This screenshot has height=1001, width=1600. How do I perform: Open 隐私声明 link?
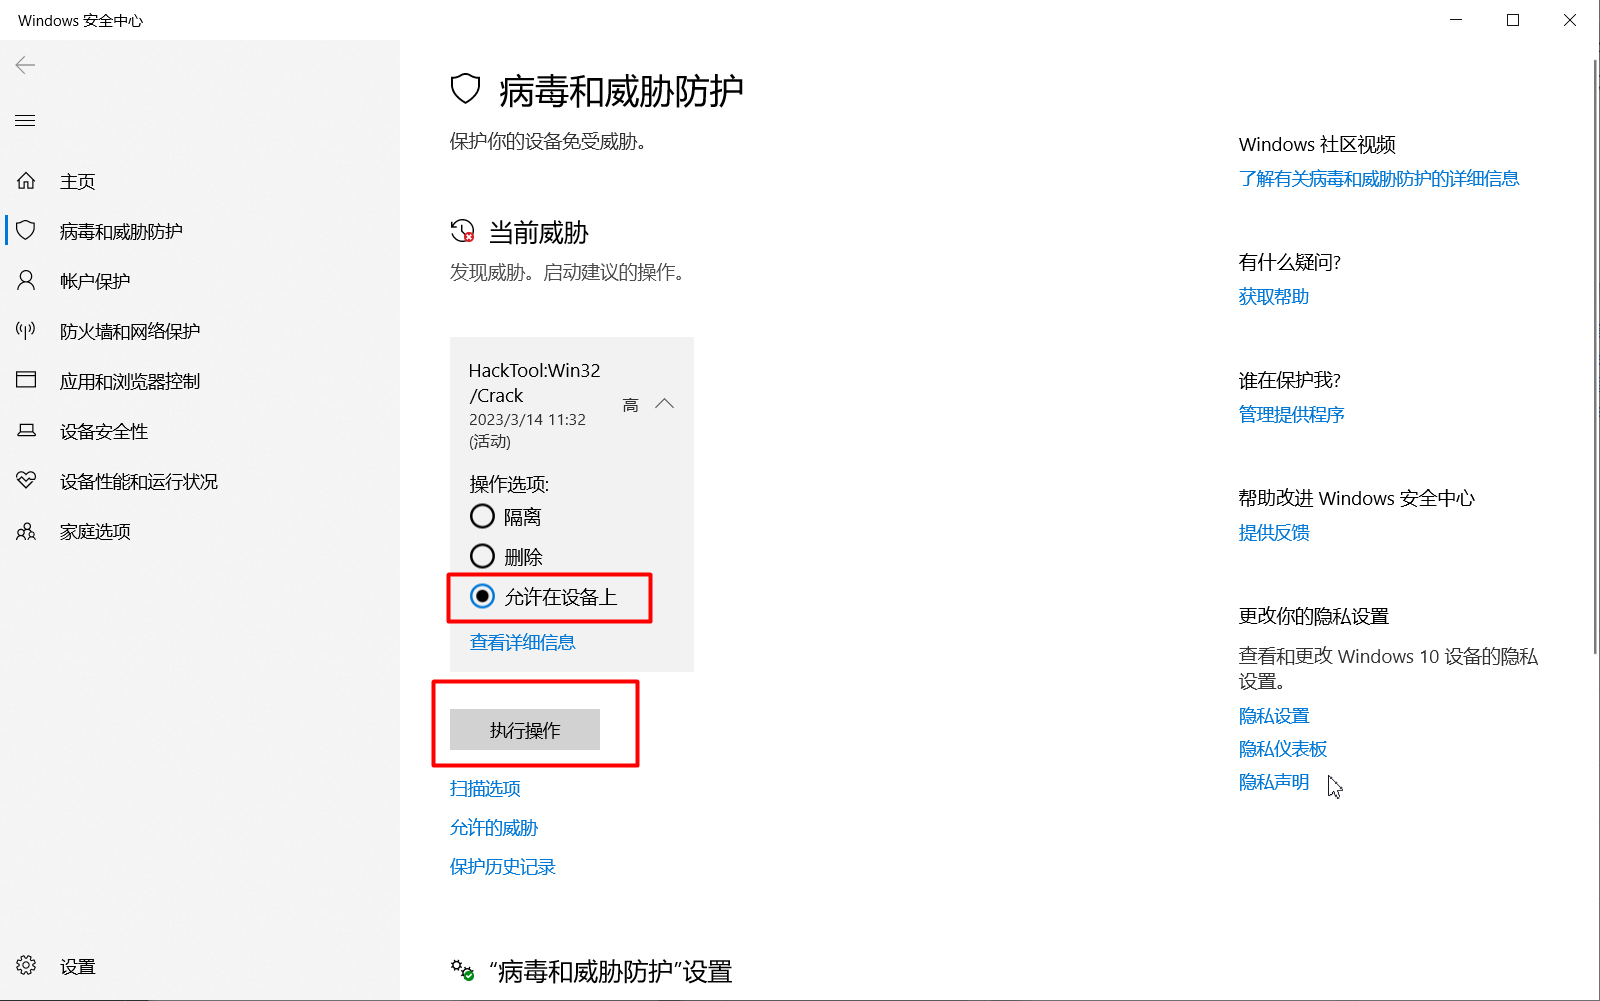click(x=1274, y=781)
